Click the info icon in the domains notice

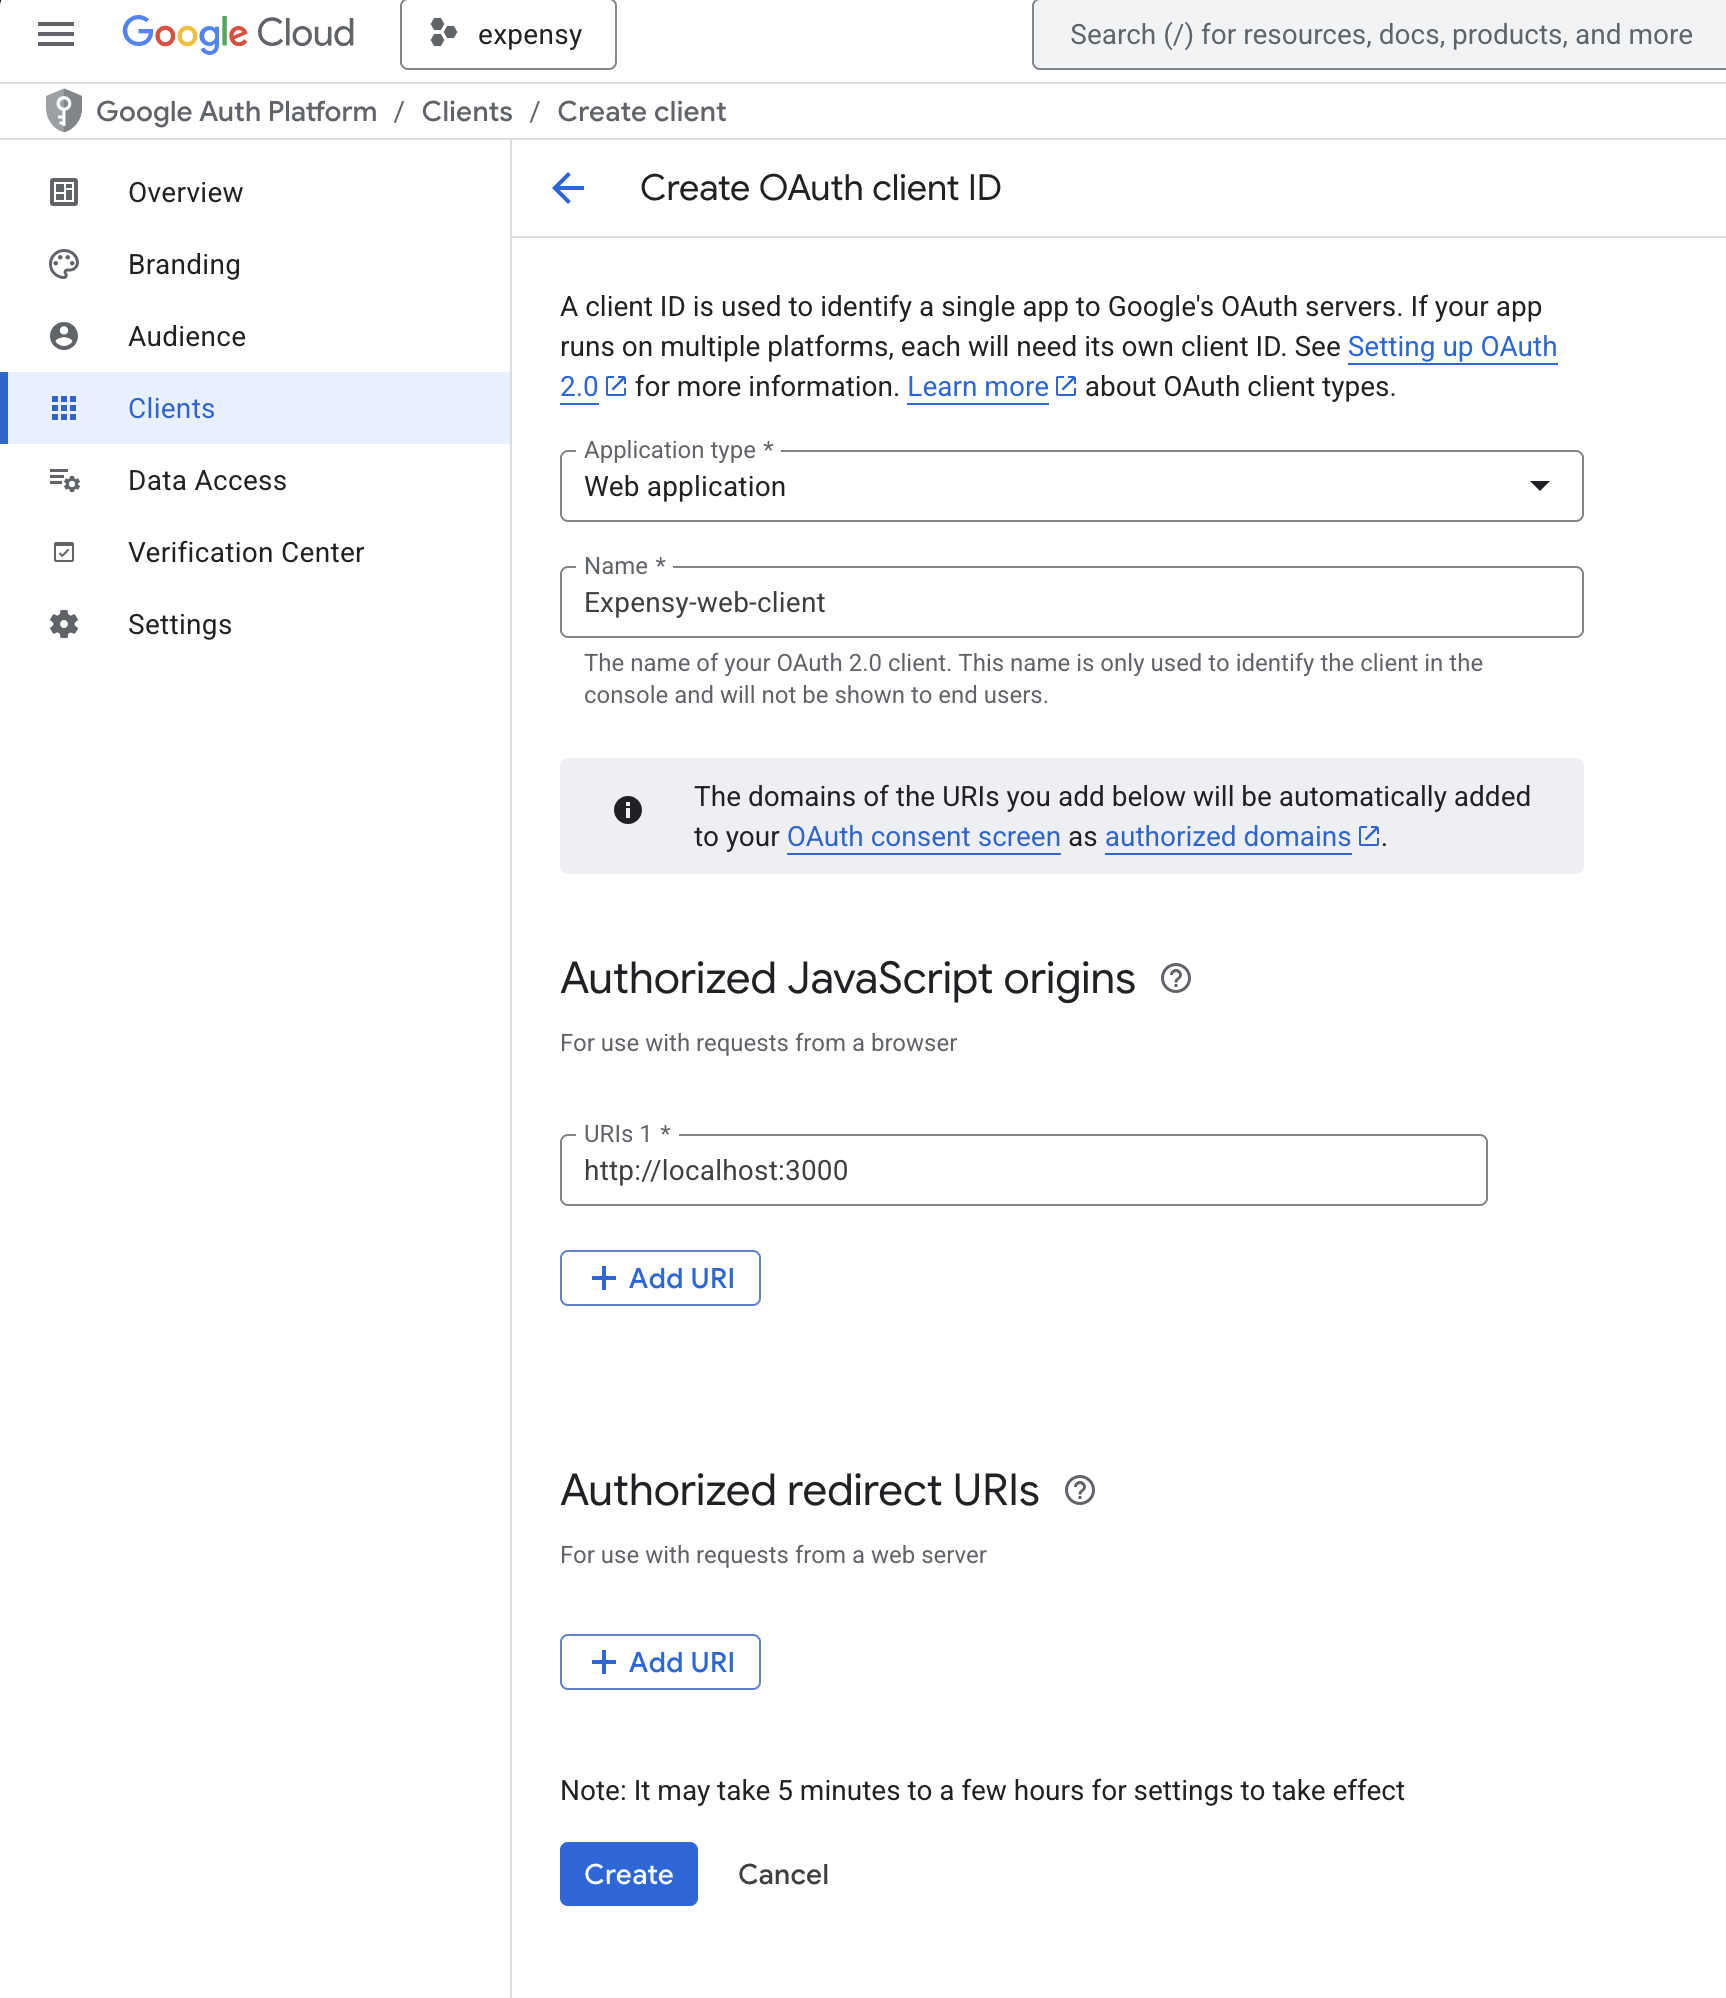pyautogui.click(x=628, y=810)
